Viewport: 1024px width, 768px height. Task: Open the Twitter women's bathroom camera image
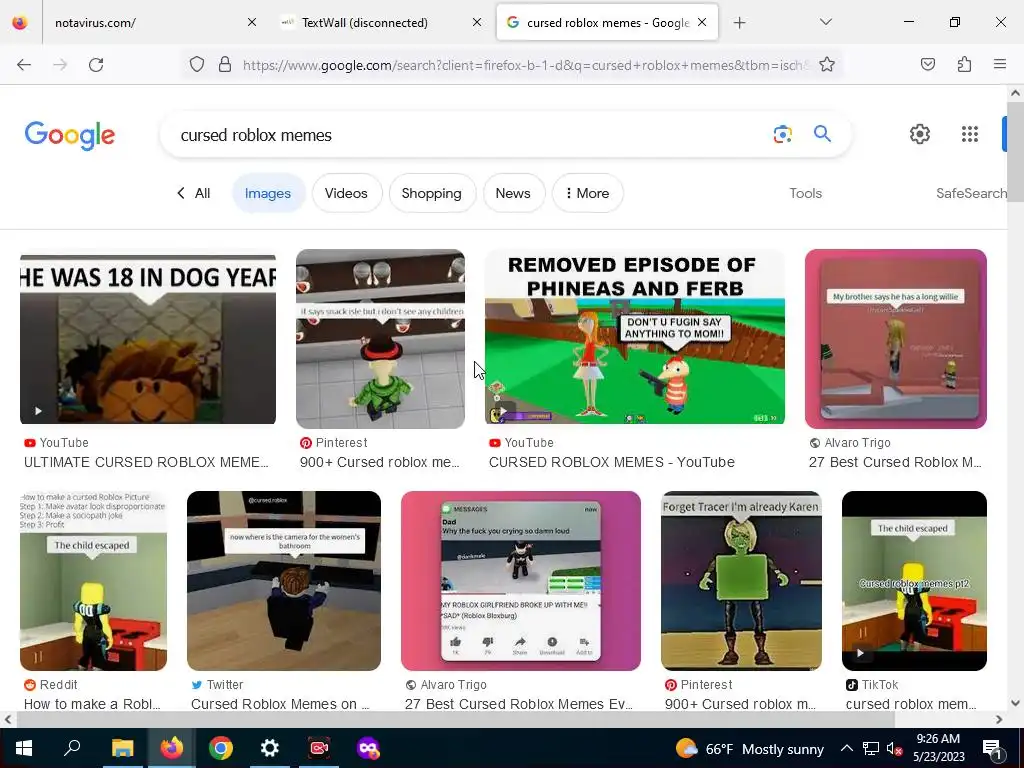coord(284,581)
